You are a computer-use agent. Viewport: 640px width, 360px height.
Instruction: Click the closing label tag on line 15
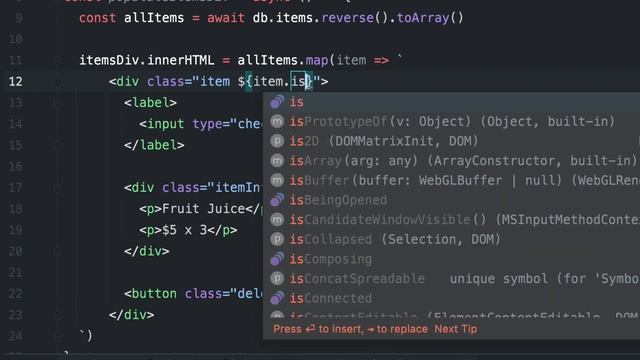(x=154, y=145)
